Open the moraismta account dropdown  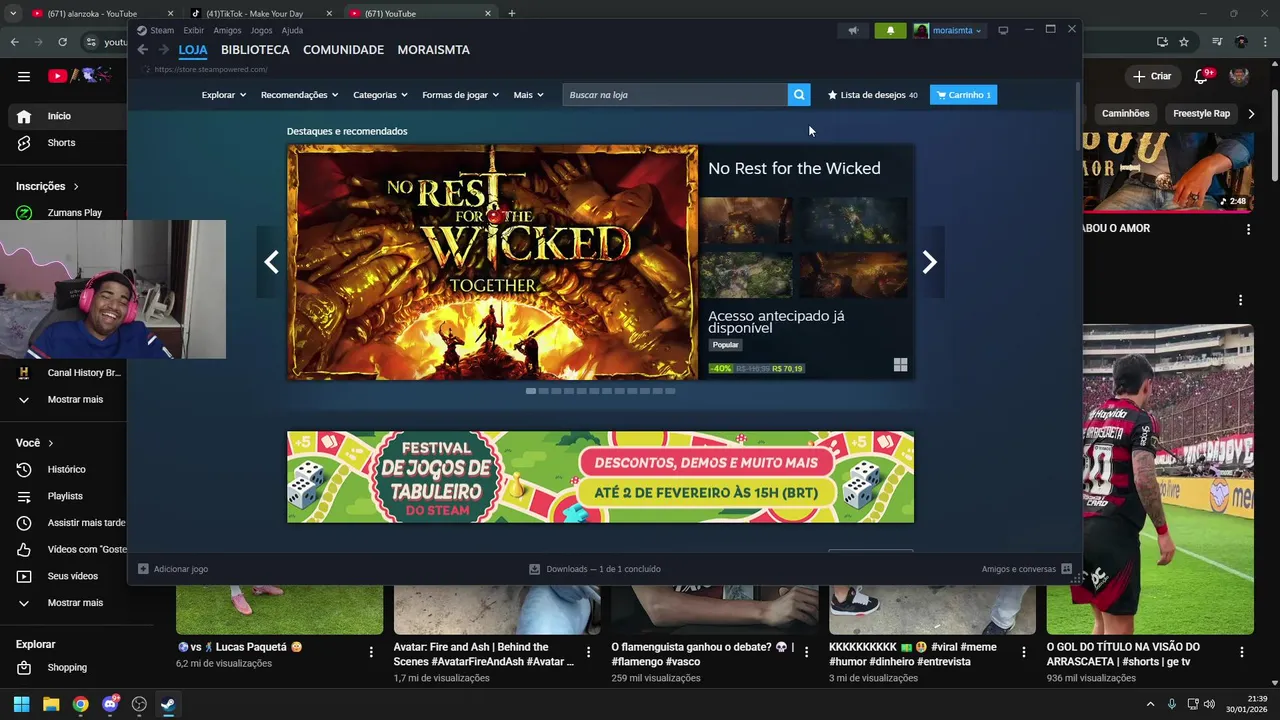[x=948, y=30]
